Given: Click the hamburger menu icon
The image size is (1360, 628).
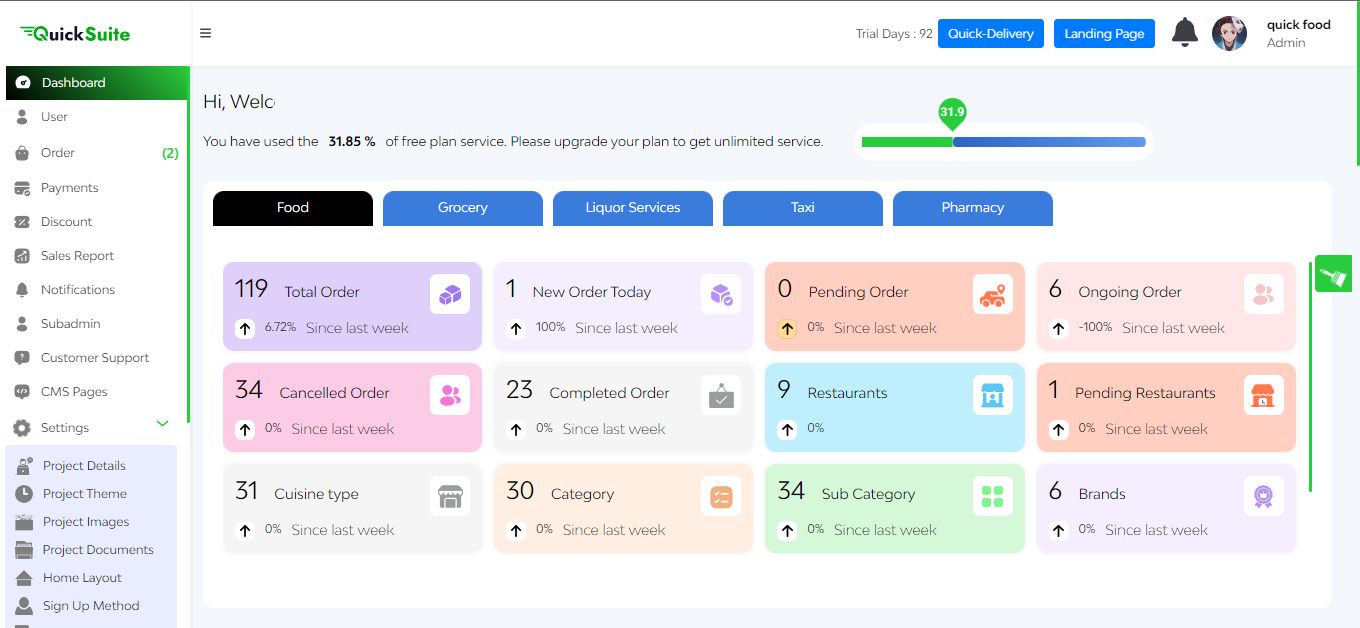Looking at the screenshot, I should pos(205,32).
